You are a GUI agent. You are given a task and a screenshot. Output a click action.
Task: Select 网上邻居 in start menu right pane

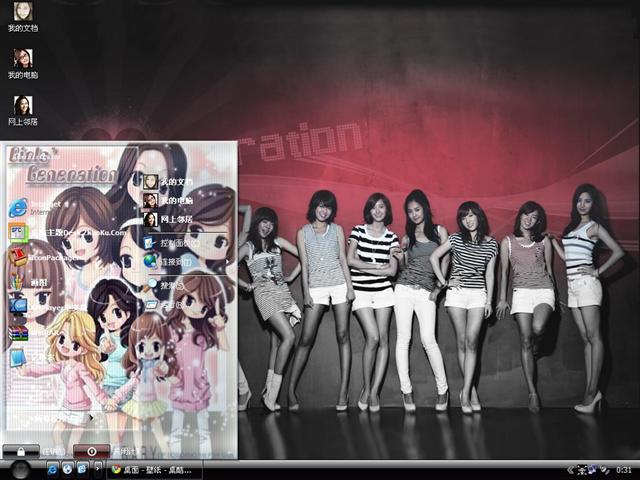pyautogui.click(x=168, y=219)
